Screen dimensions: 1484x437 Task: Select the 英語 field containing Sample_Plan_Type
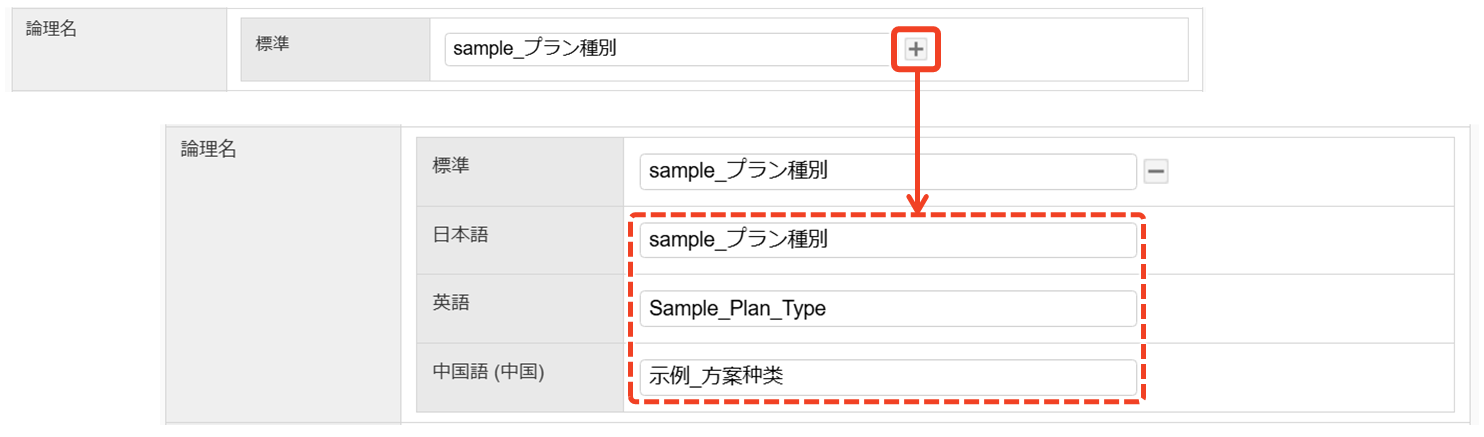887,309
